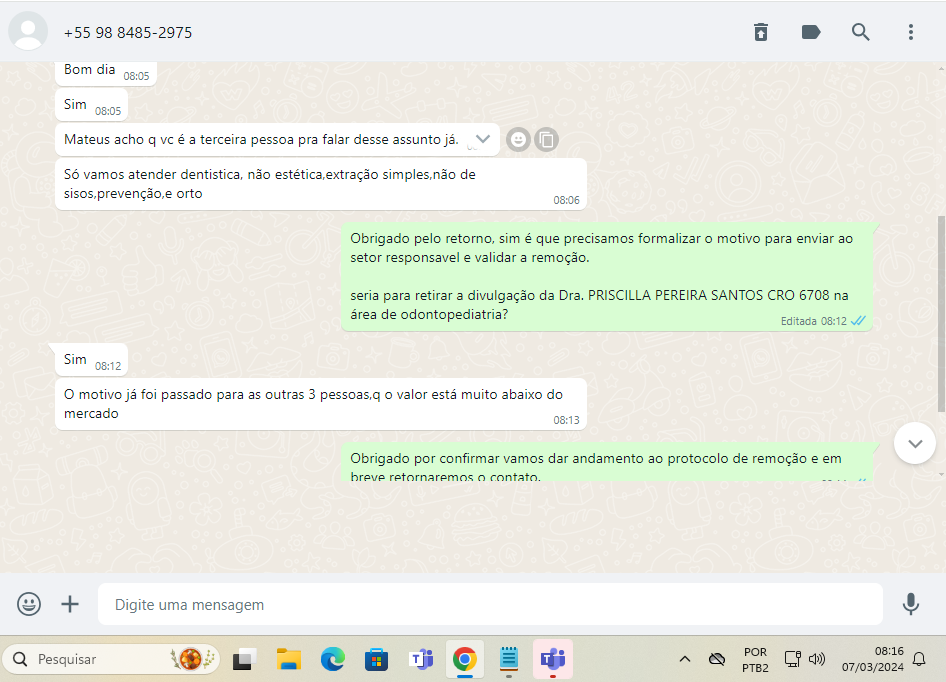Switch POR PTB2 keyboard language indicator
This screenshot has width=946, height=682.
coord(755,659)
